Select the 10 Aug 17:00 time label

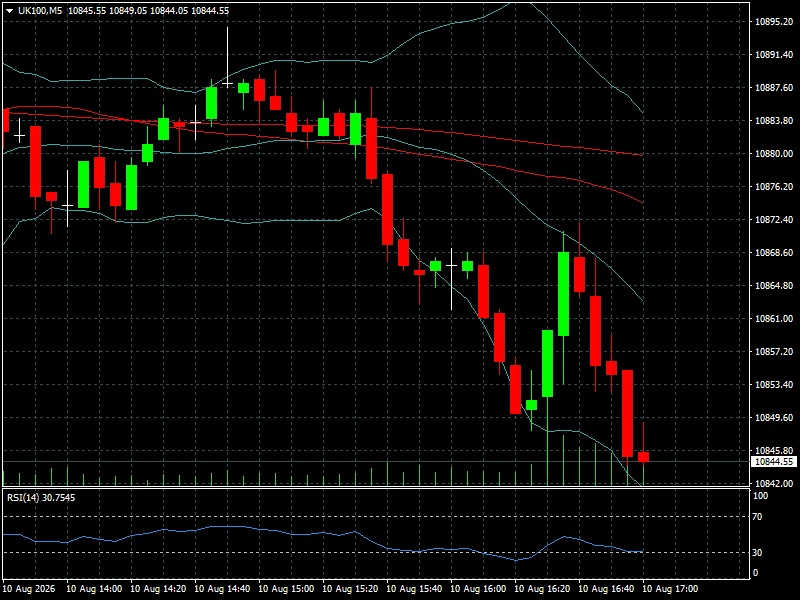click(670, 589)
